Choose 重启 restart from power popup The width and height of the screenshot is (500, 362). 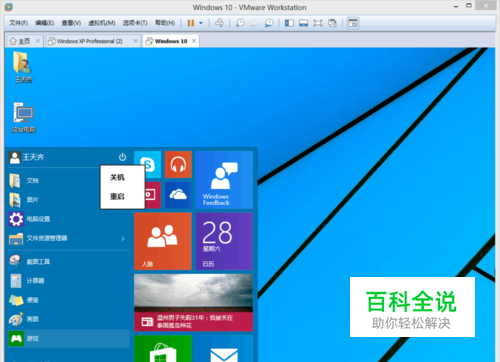[117, 196]
